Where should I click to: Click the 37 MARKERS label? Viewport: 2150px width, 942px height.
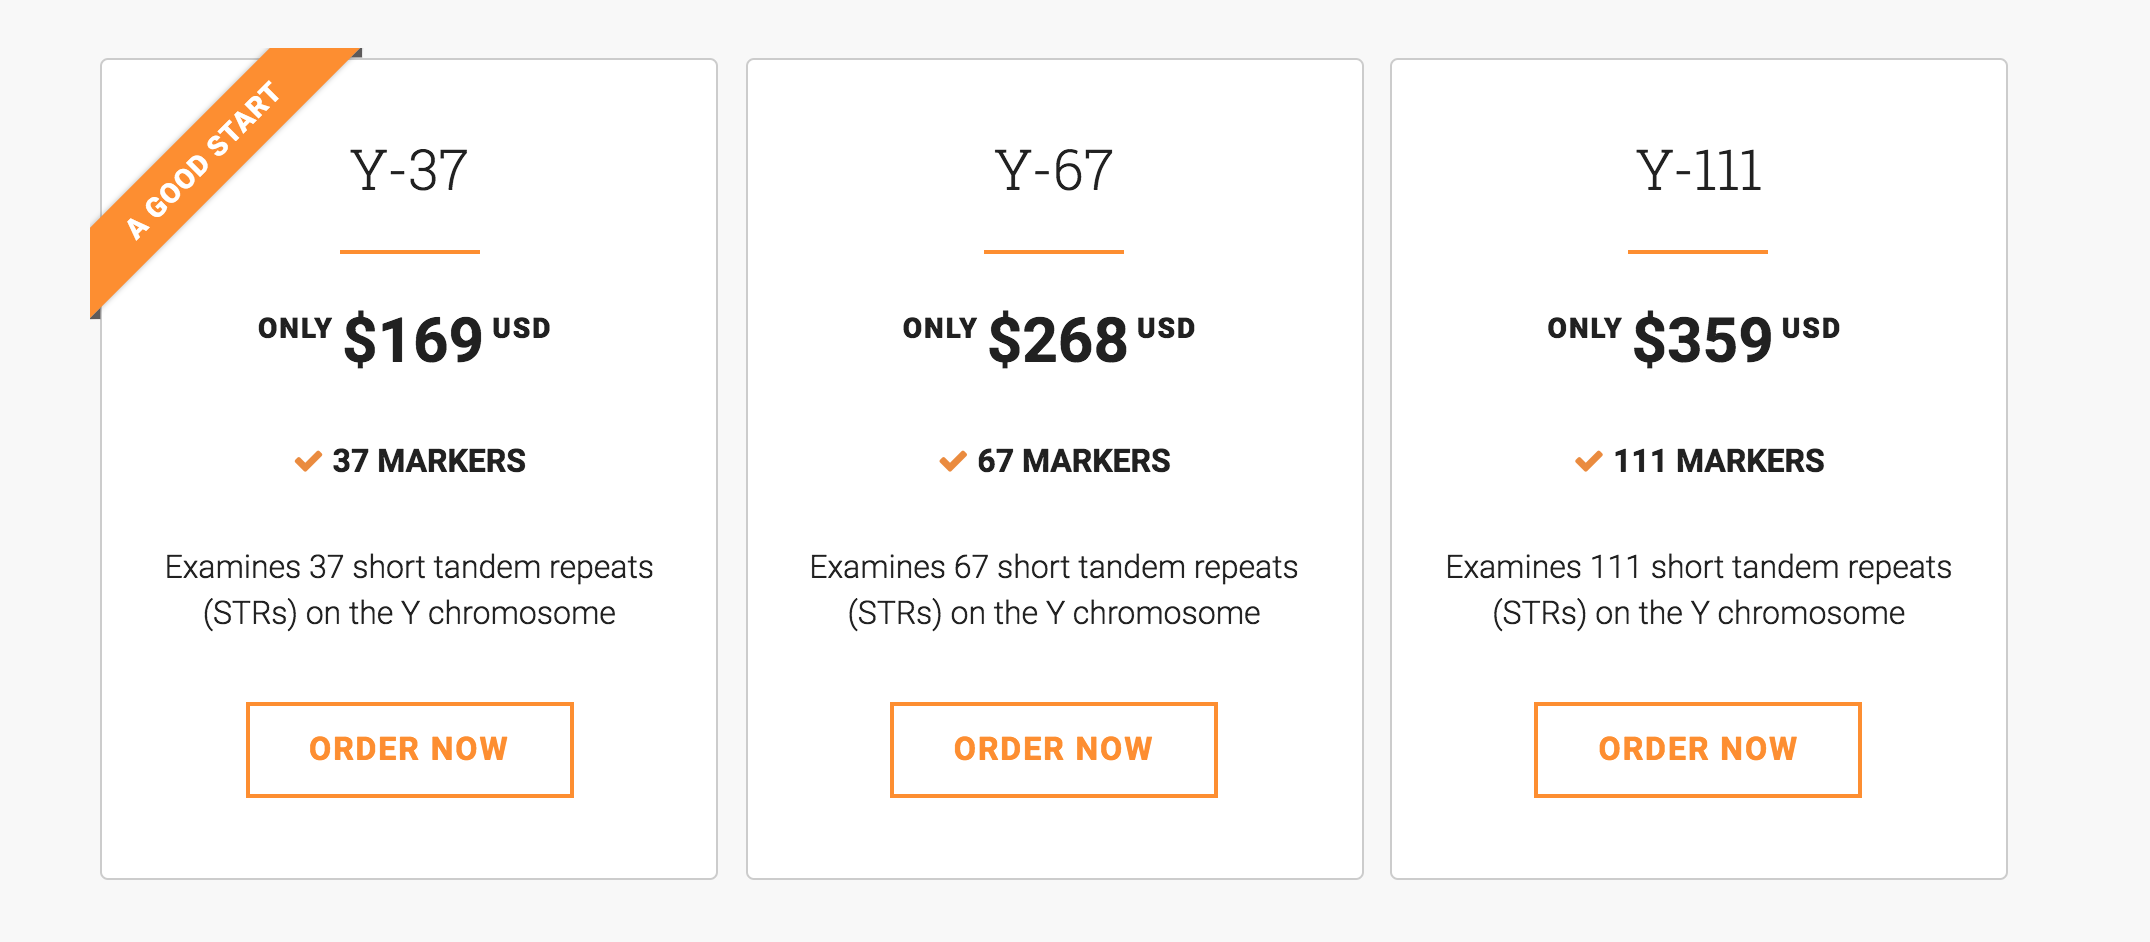[x=429, y=461]
